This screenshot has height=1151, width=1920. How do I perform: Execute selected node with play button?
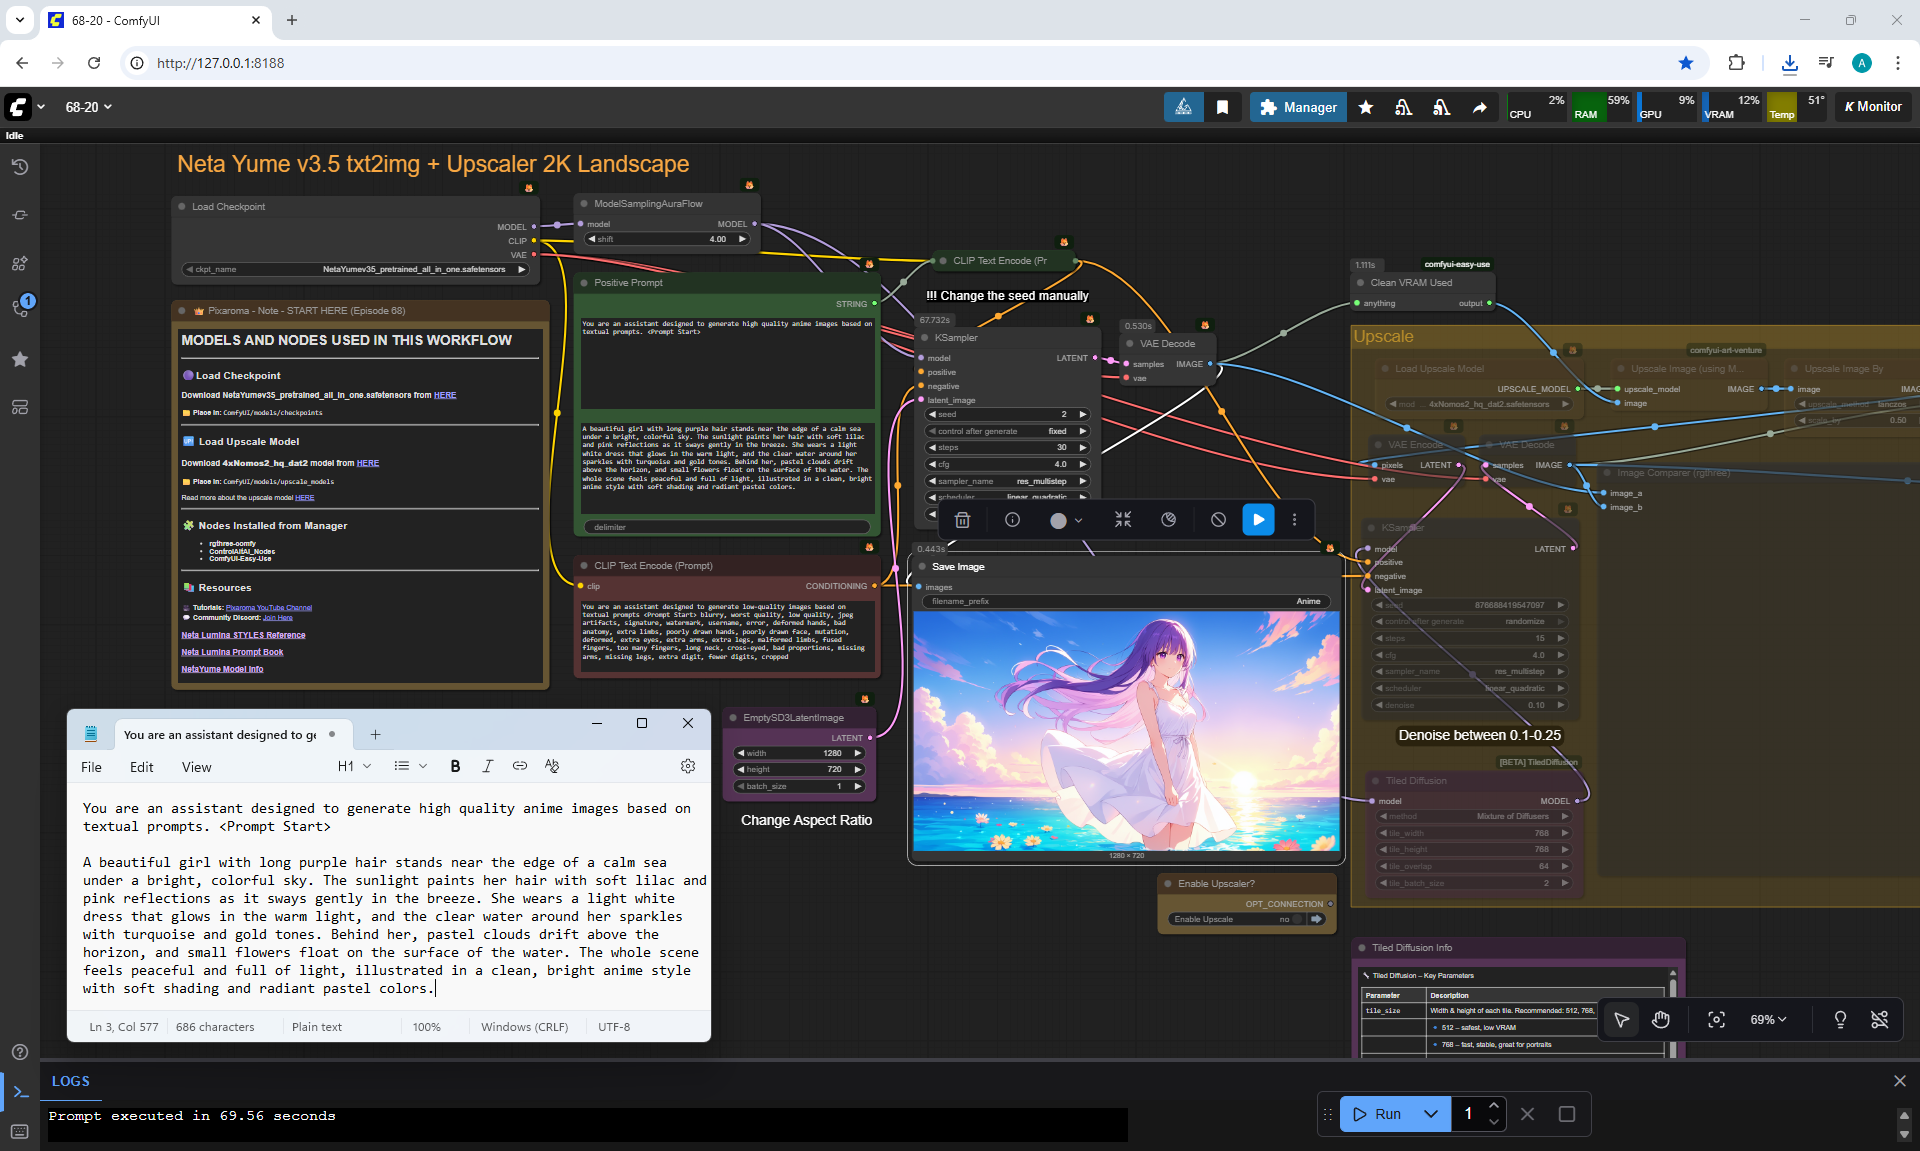tap(1258, 520)
